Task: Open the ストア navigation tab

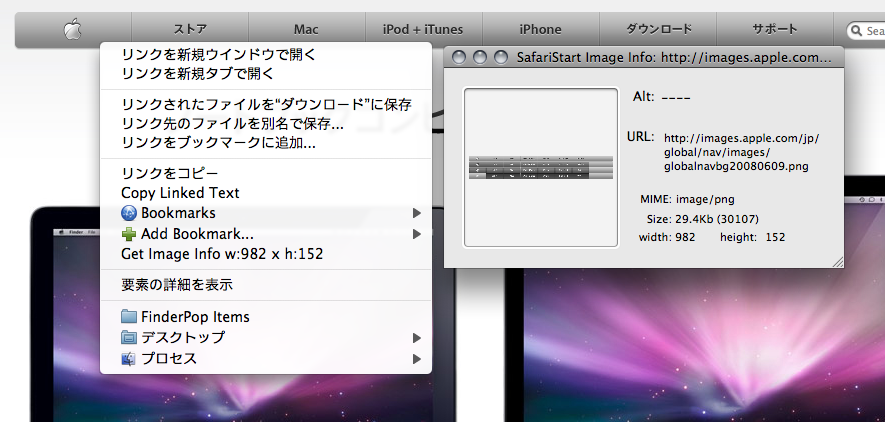Action: click(190, 29)
